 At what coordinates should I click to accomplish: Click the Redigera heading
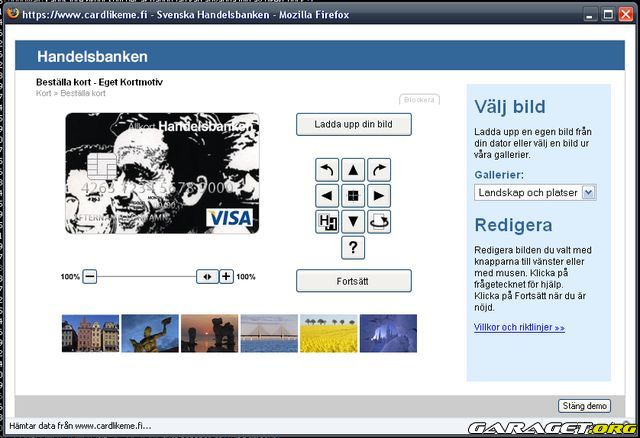coord(513,225)
